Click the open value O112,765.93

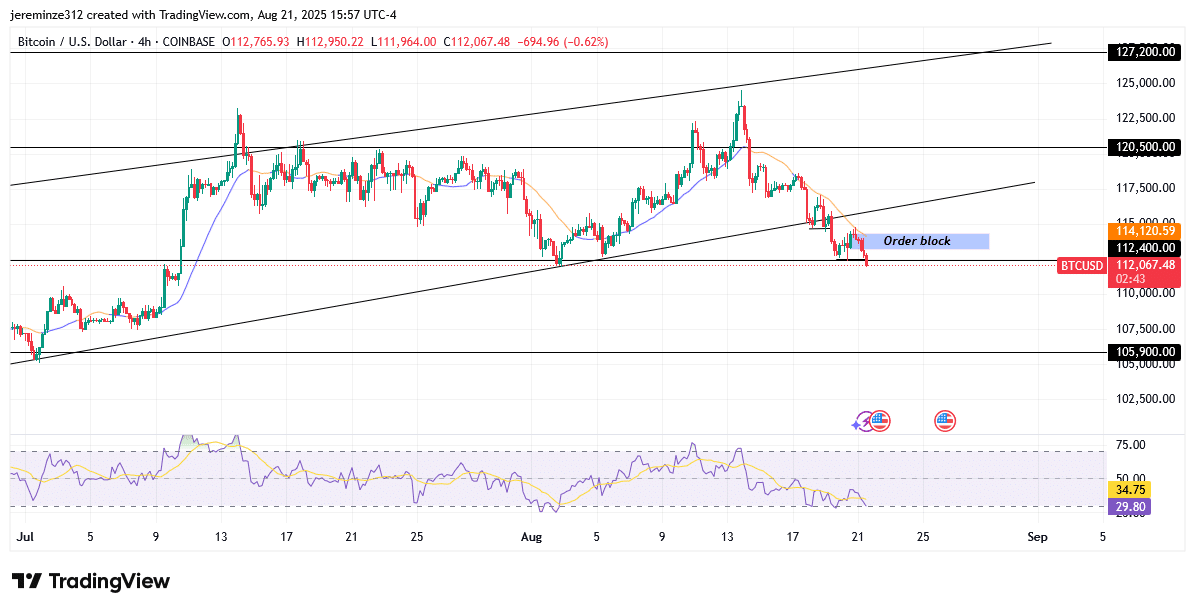255,42
